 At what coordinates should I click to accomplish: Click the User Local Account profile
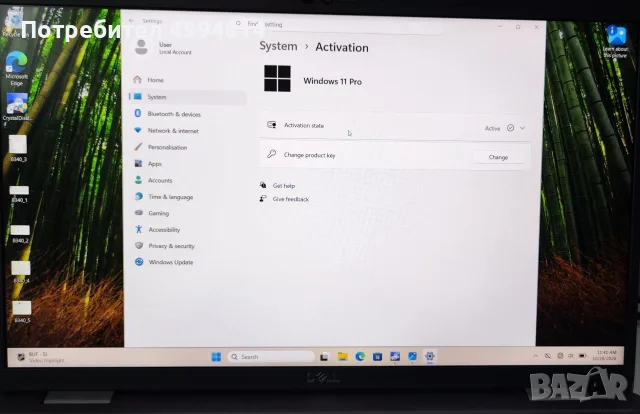pyautogui.click(x=163, y=48)
